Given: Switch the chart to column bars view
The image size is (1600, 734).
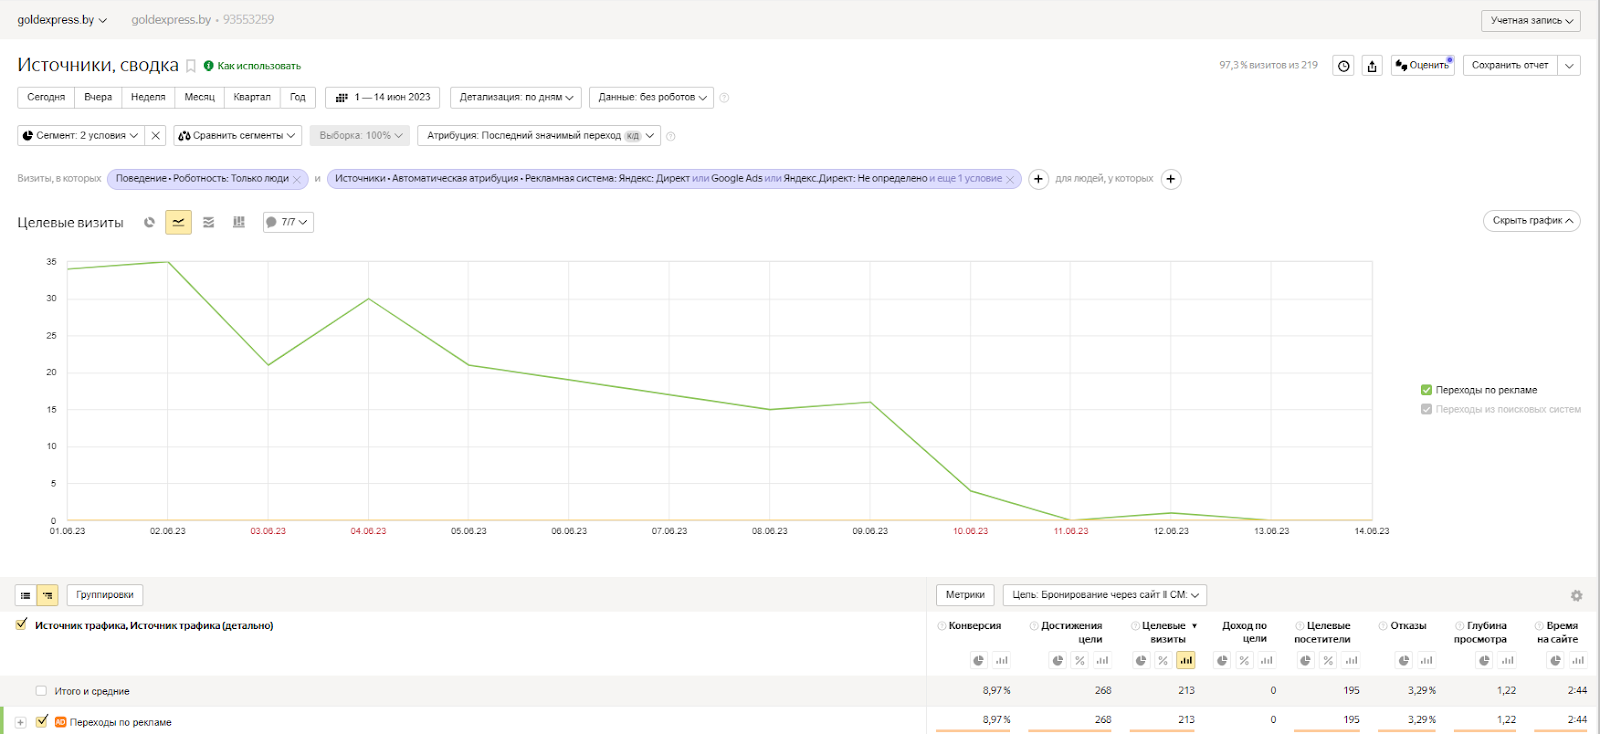Looking at the screenshot, I should pos(238,222).
